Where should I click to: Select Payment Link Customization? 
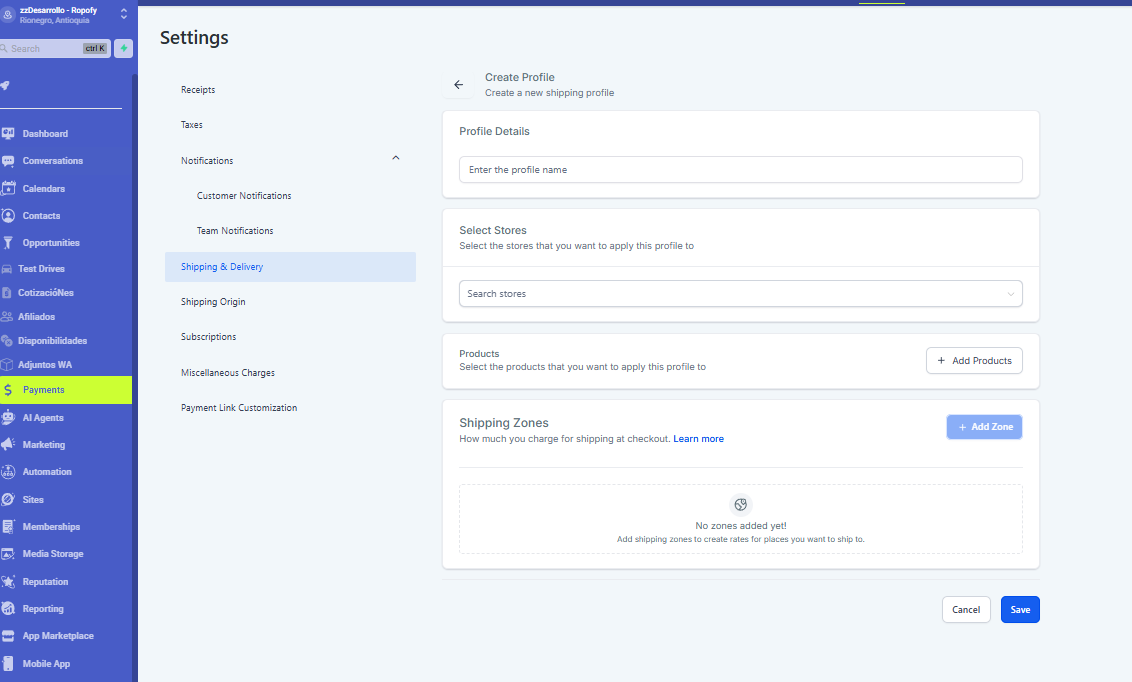click(239, 408)
